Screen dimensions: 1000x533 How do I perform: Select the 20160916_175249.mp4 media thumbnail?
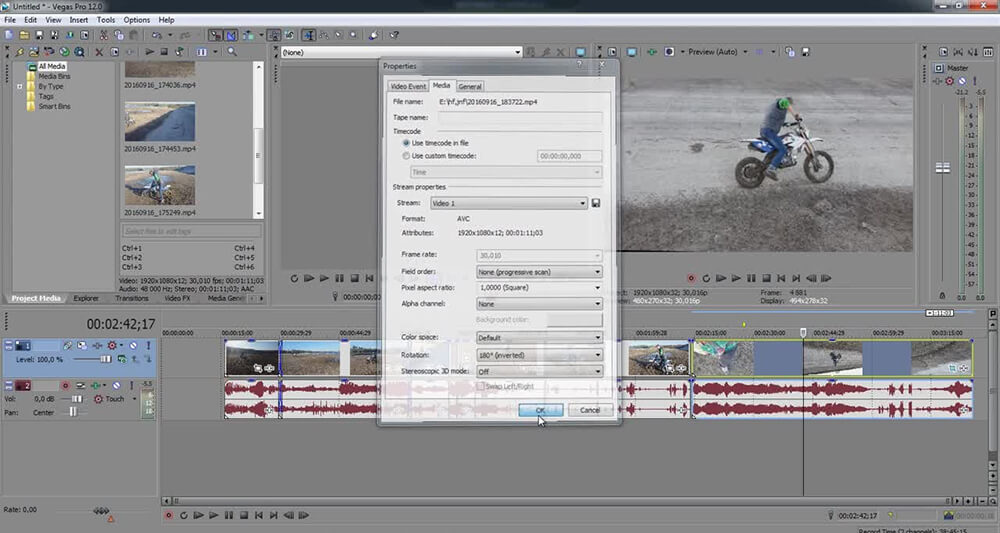coord(159,186)
